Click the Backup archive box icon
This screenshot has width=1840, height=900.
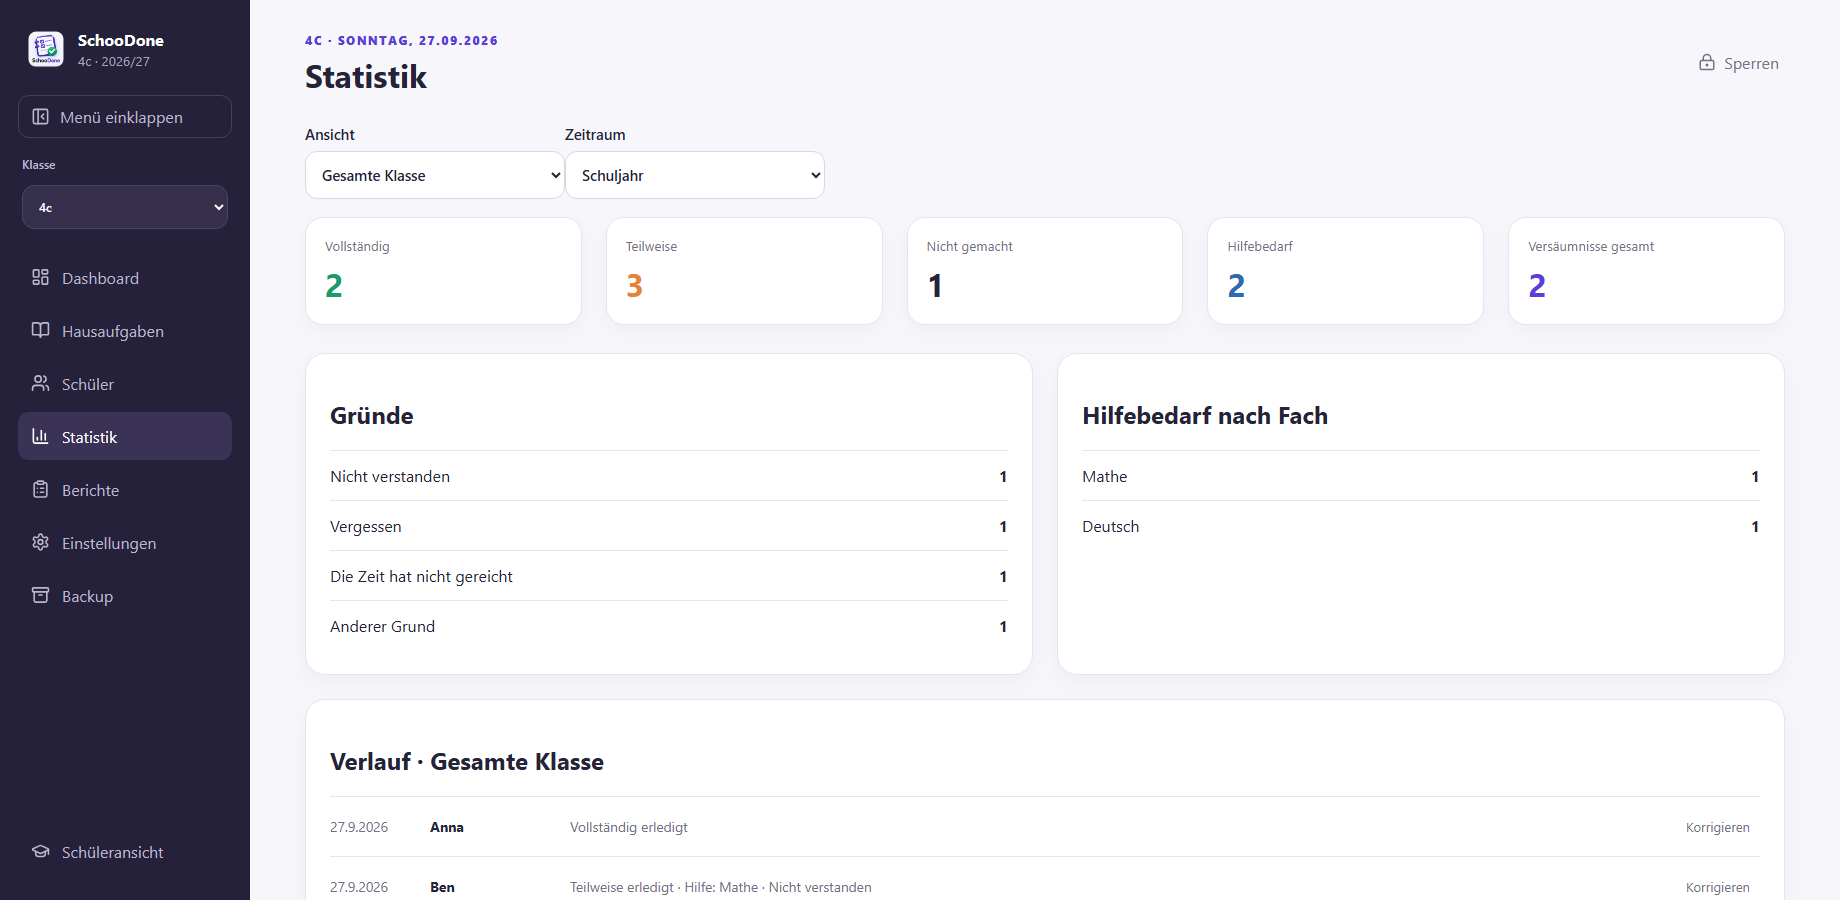40,595
